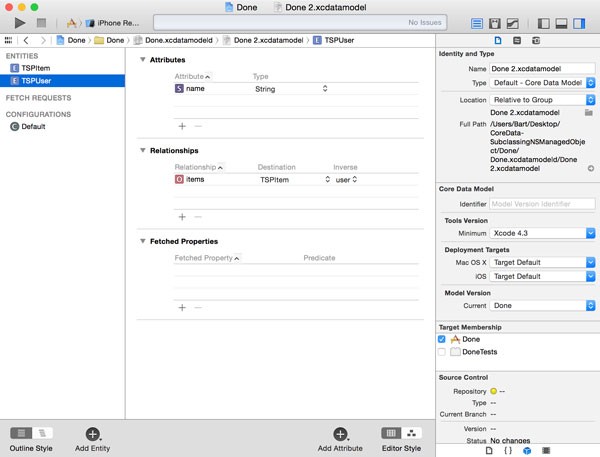Select the TSPUser entity

(x=62, y=81)
